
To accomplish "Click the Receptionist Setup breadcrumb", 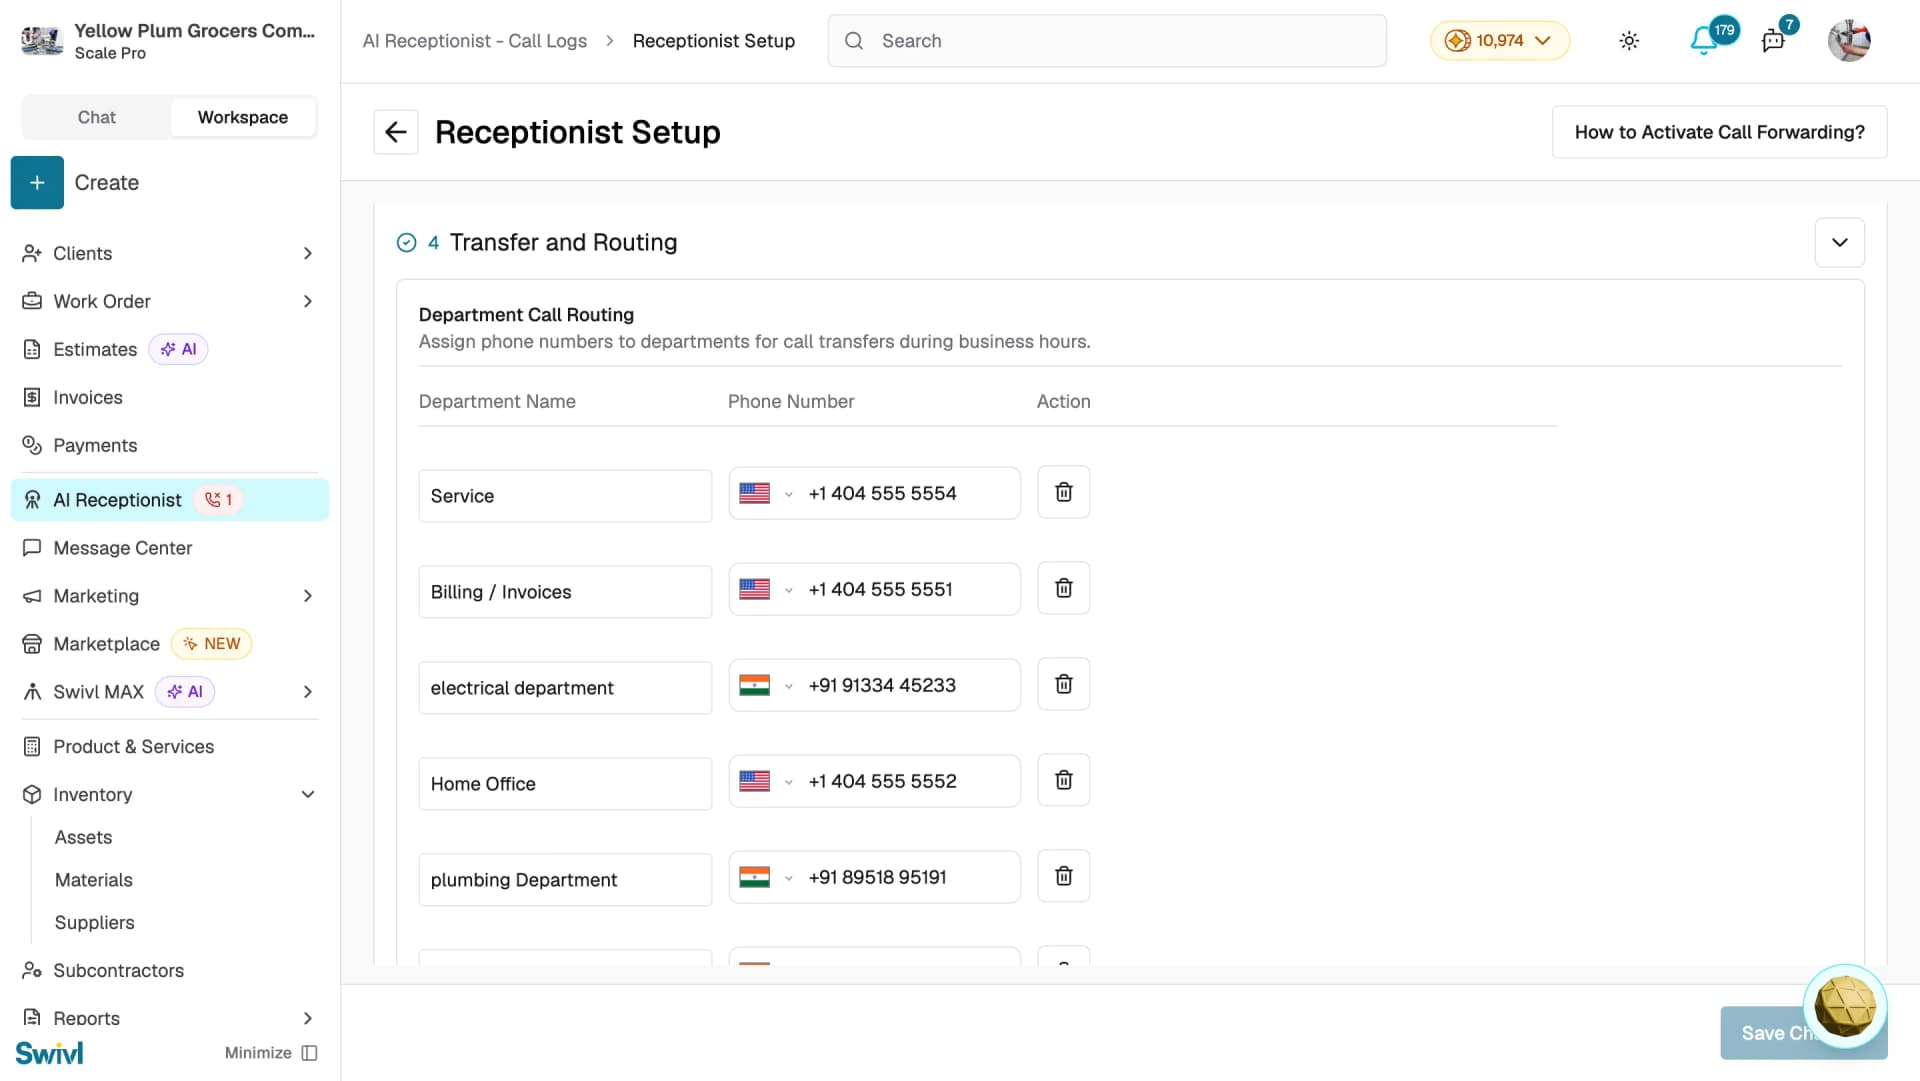I will point(714,41).
